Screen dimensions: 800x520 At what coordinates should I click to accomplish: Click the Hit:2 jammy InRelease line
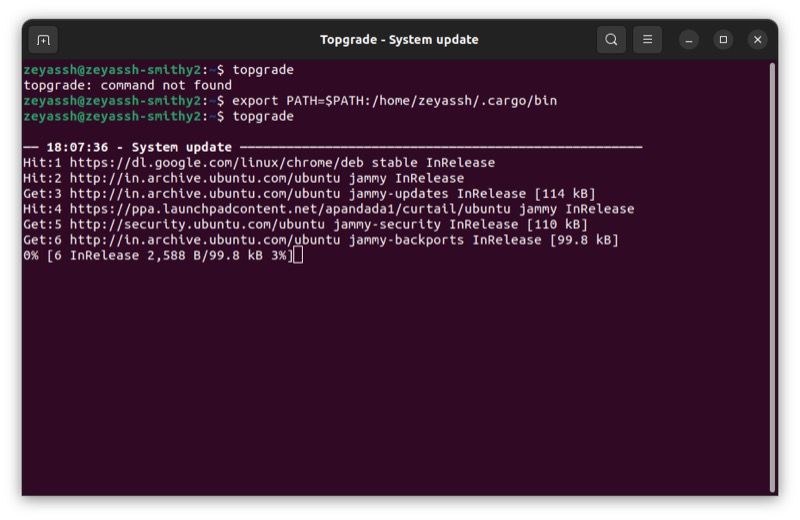(x=243, y=178)
